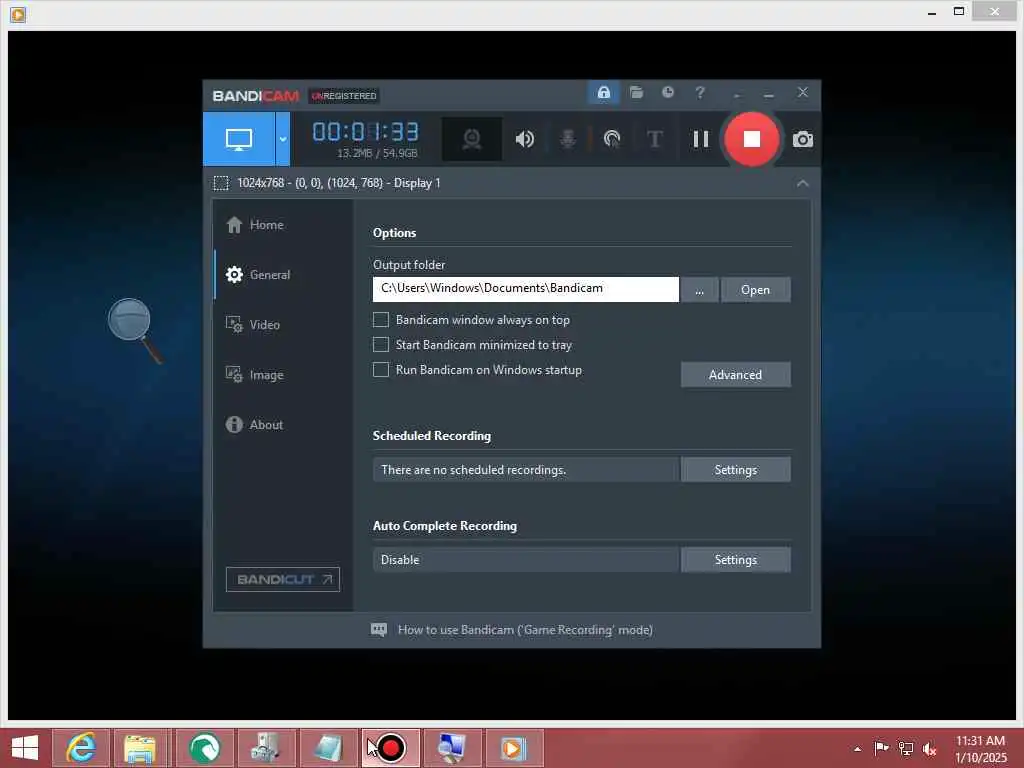
Task: Click the magnifier icon on the desktop
Action: (x=135, y=330)
